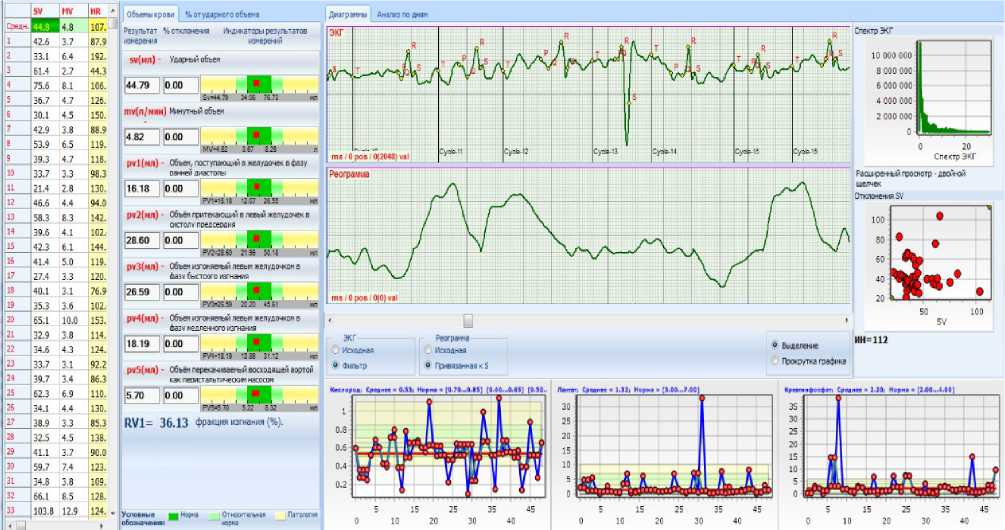Click the Отклонения SV scatter plot

click(928, 265)
